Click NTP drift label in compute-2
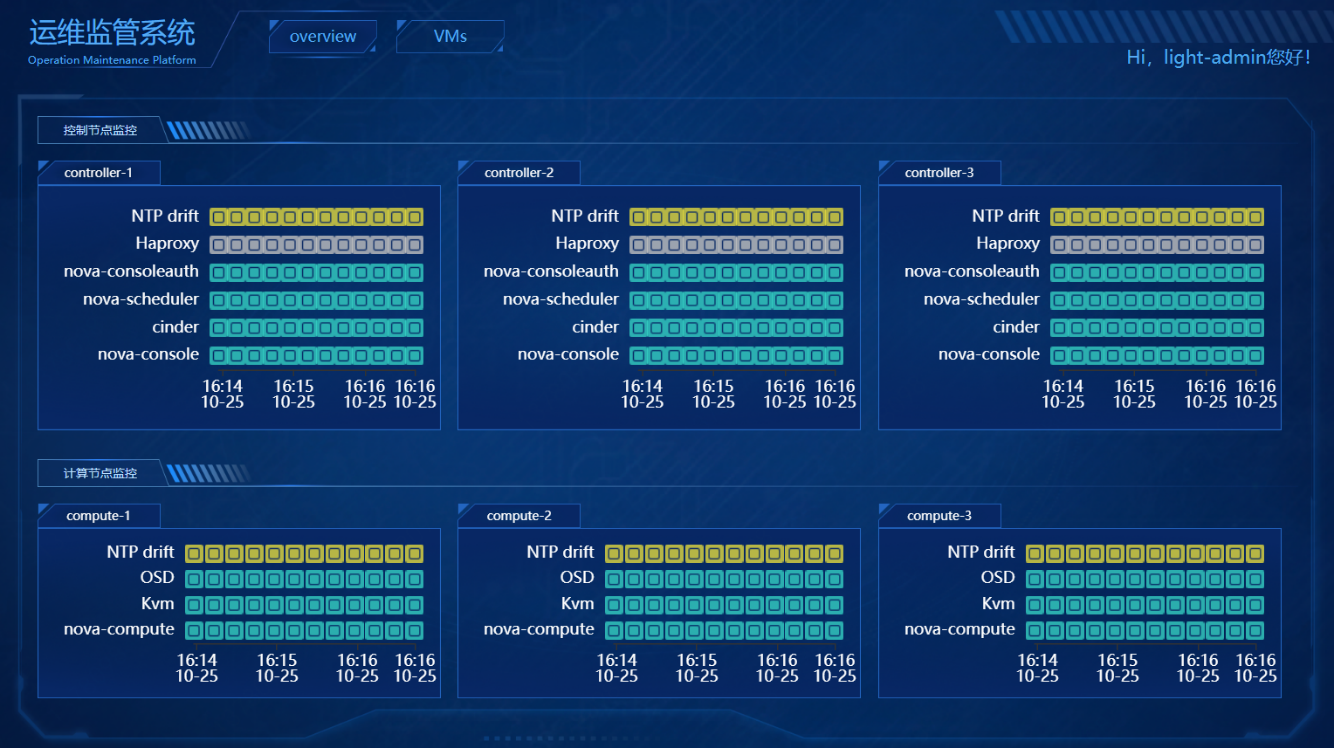Viewport: 1334px width, 748px height. (x=561, y=552)
